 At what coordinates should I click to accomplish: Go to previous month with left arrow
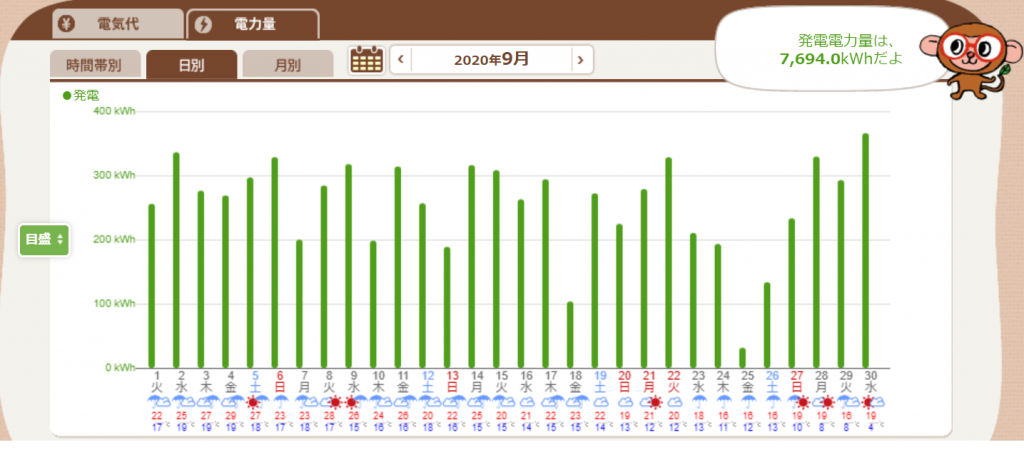tap(400, 60)
